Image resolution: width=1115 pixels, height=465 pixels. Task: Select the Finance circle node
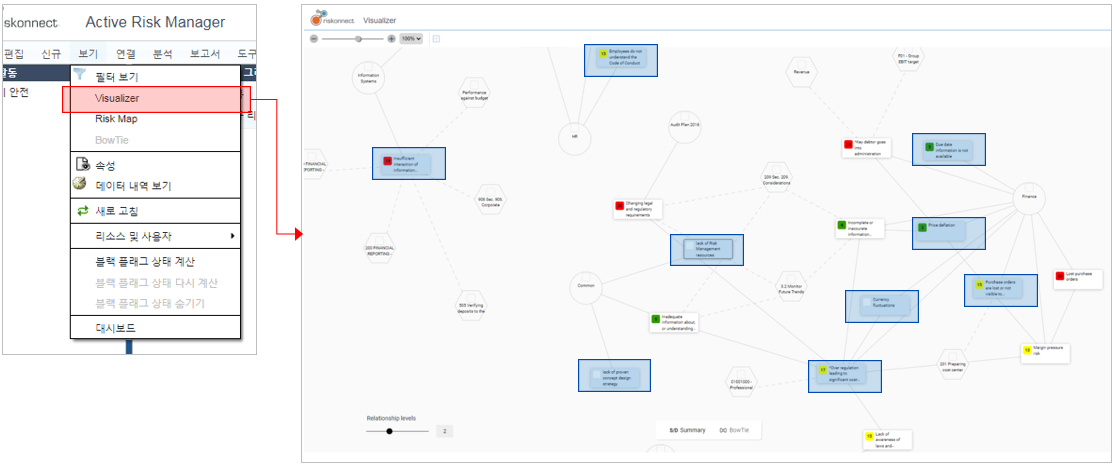click(1029, 198)
